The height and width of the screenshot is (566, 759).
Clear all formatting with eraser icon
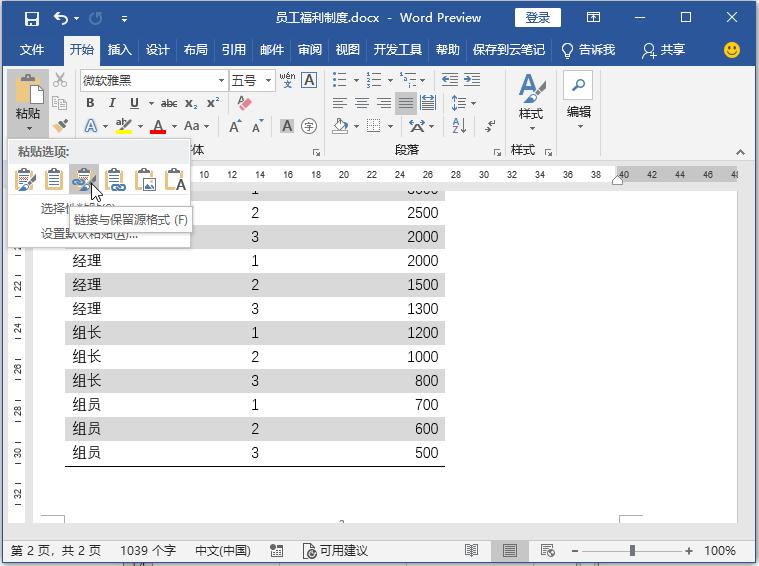point(245,103)
